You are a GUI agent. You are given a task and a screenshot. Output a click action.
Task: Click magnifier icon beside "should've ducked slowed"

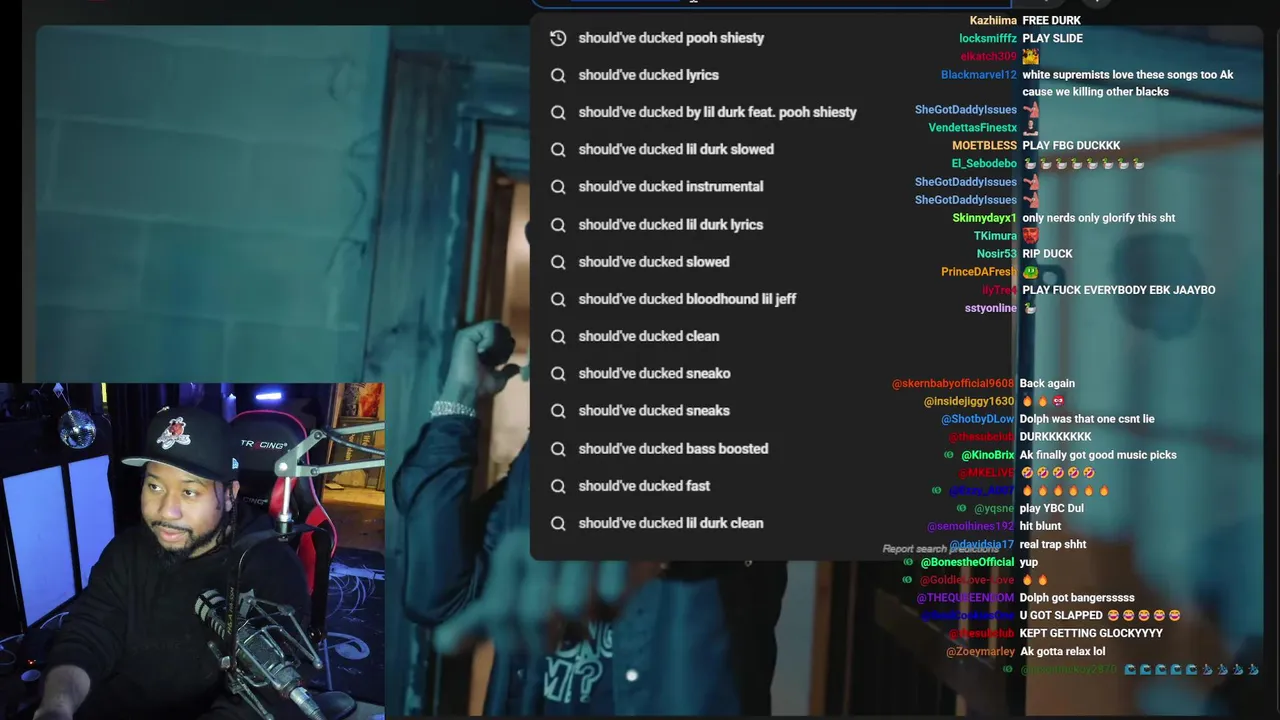[x=558, y=261]
